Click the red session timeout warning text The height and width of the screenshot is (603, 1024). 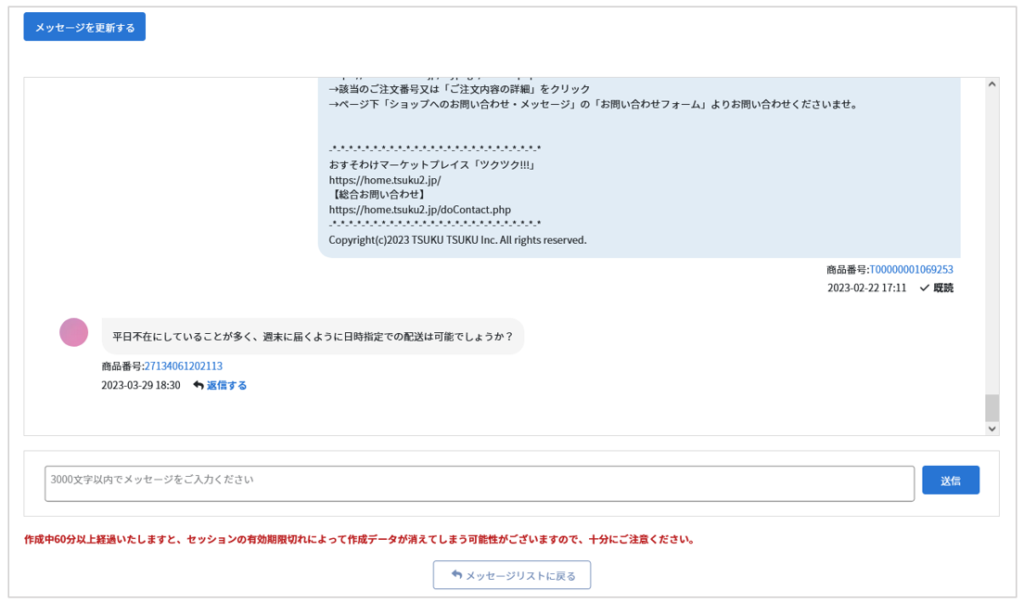359,539
